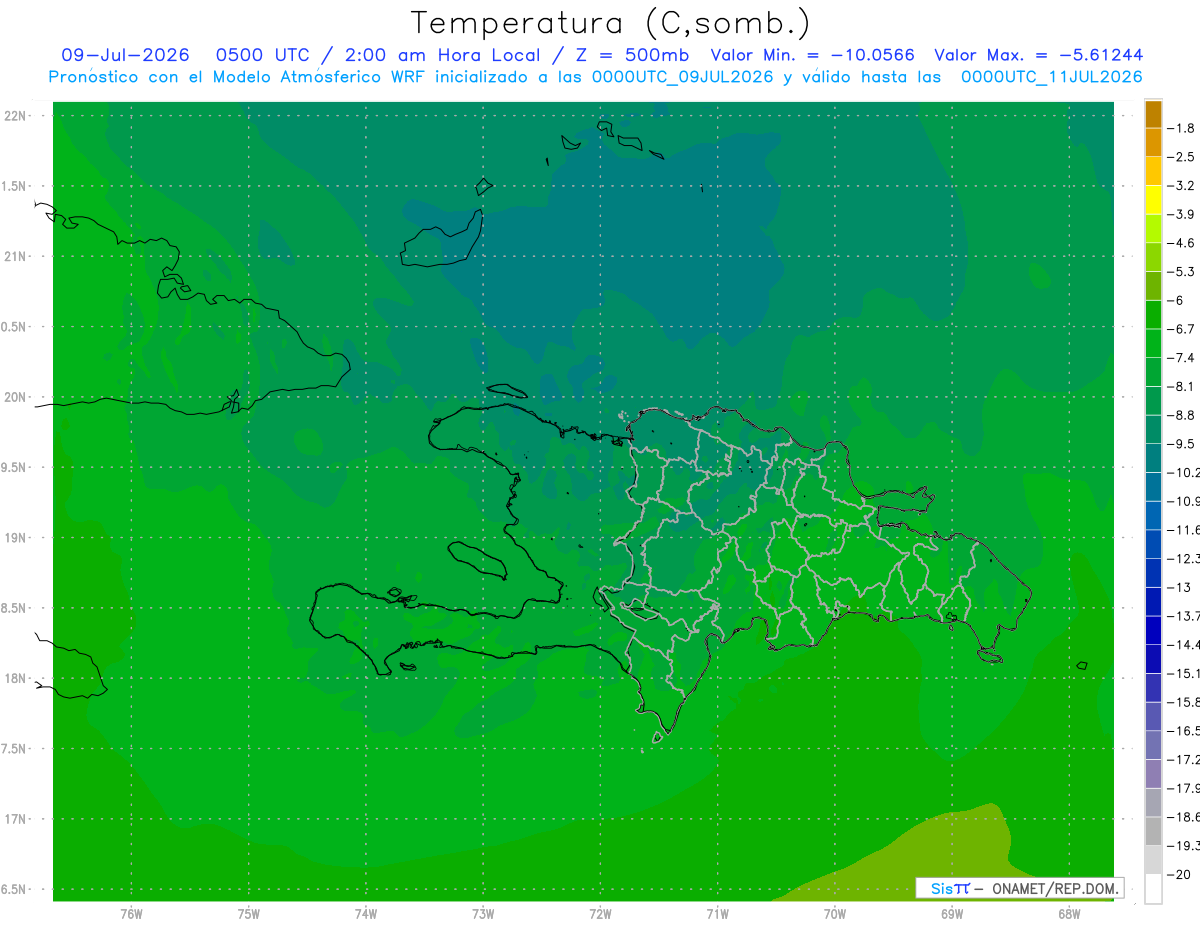1200x927 pixels.
Task: Click the '-13' legend value
Action: [x=1178, y=587]
